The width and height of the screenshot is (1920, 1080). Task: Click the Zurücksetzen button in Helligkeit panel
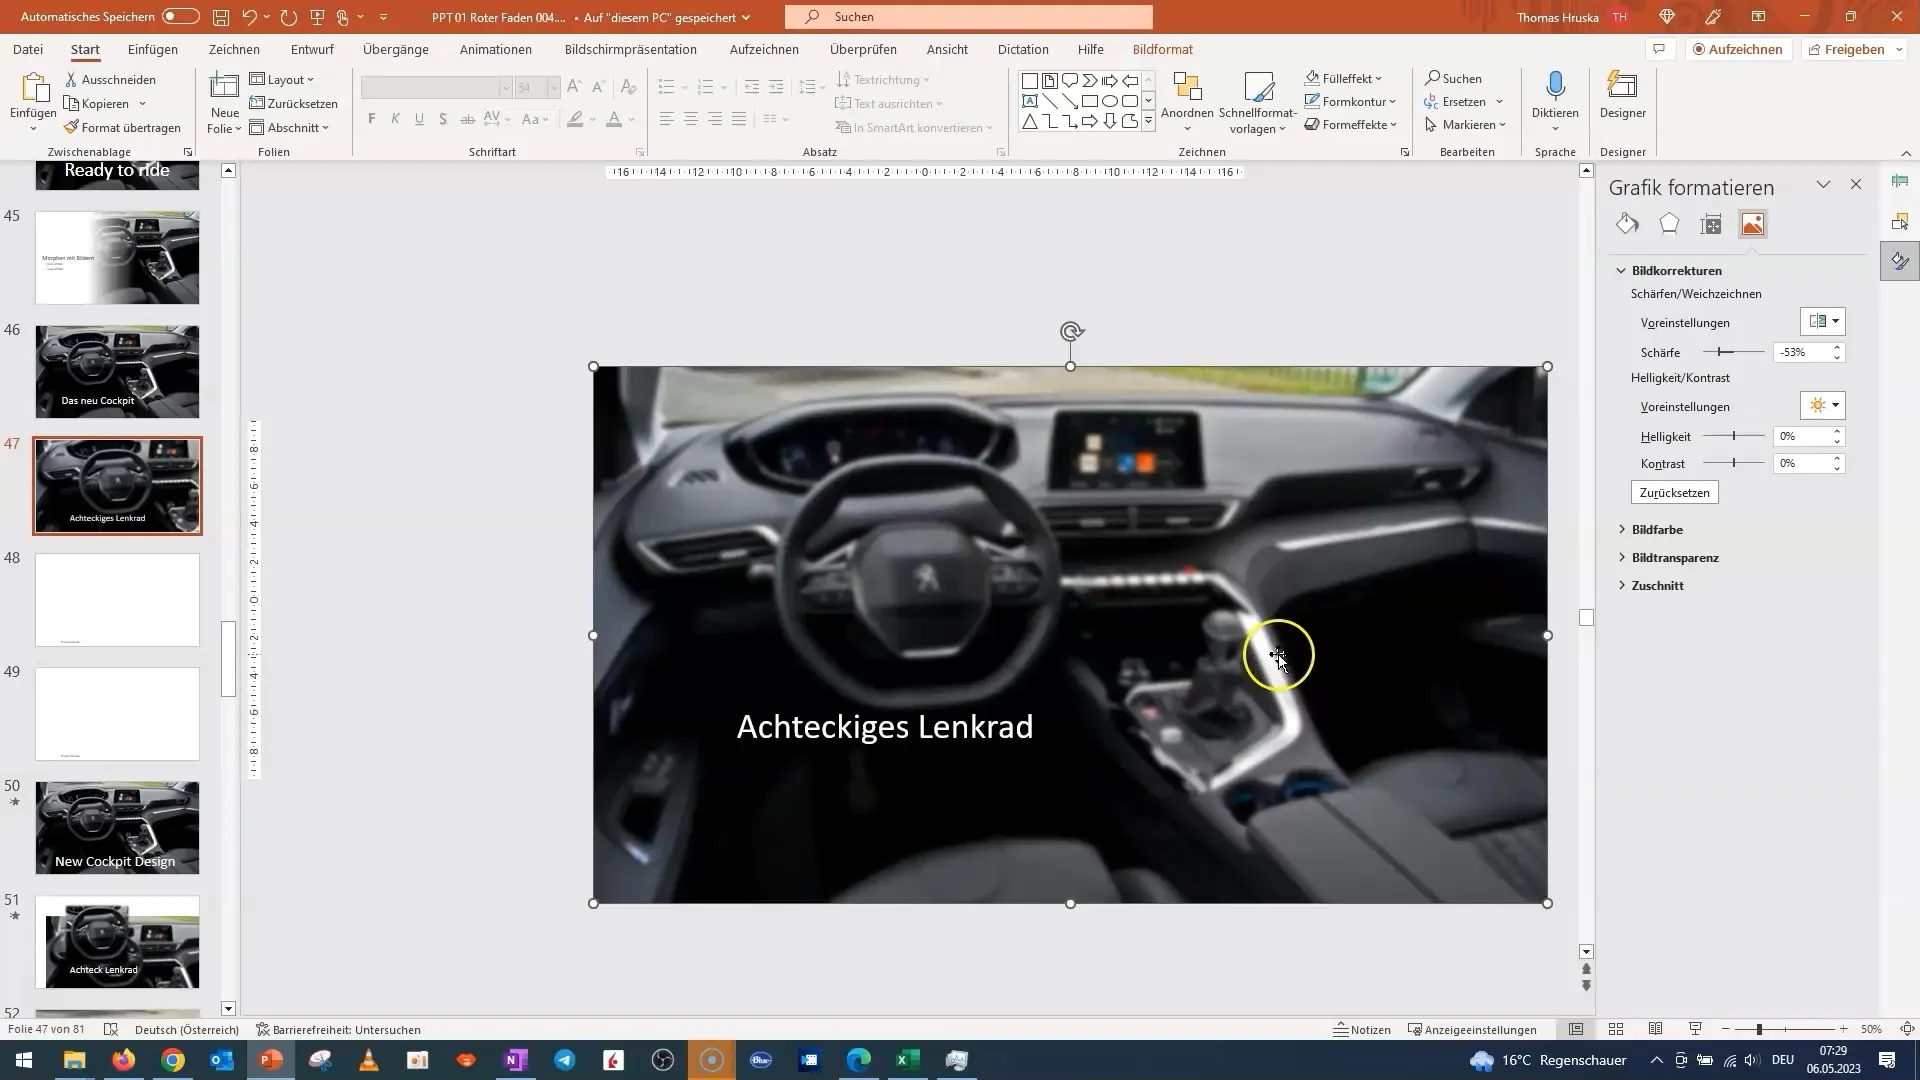1675,492
